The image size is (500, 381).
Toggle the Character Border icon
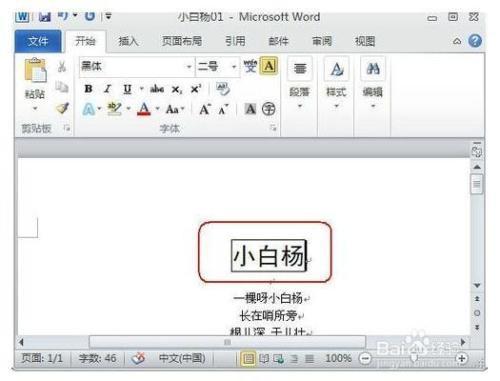(x=269, y=66)
